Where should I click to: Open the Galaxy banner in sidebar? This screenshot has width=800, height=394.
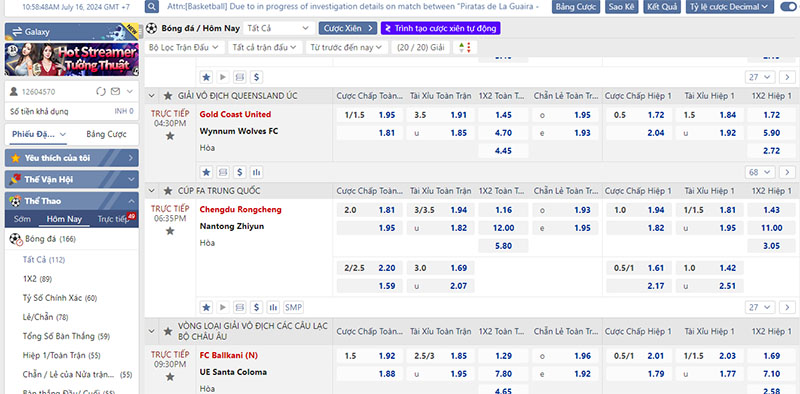(x=72, y=32)
